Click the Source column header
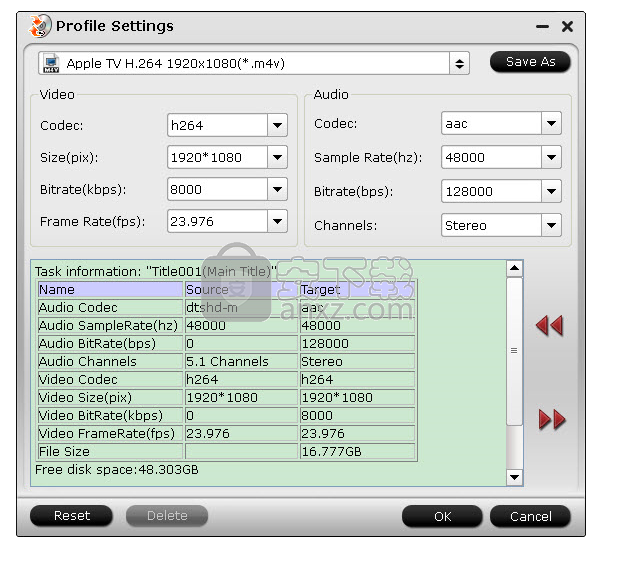The height and width of the screenshot is (567, 618). point(241,290)
